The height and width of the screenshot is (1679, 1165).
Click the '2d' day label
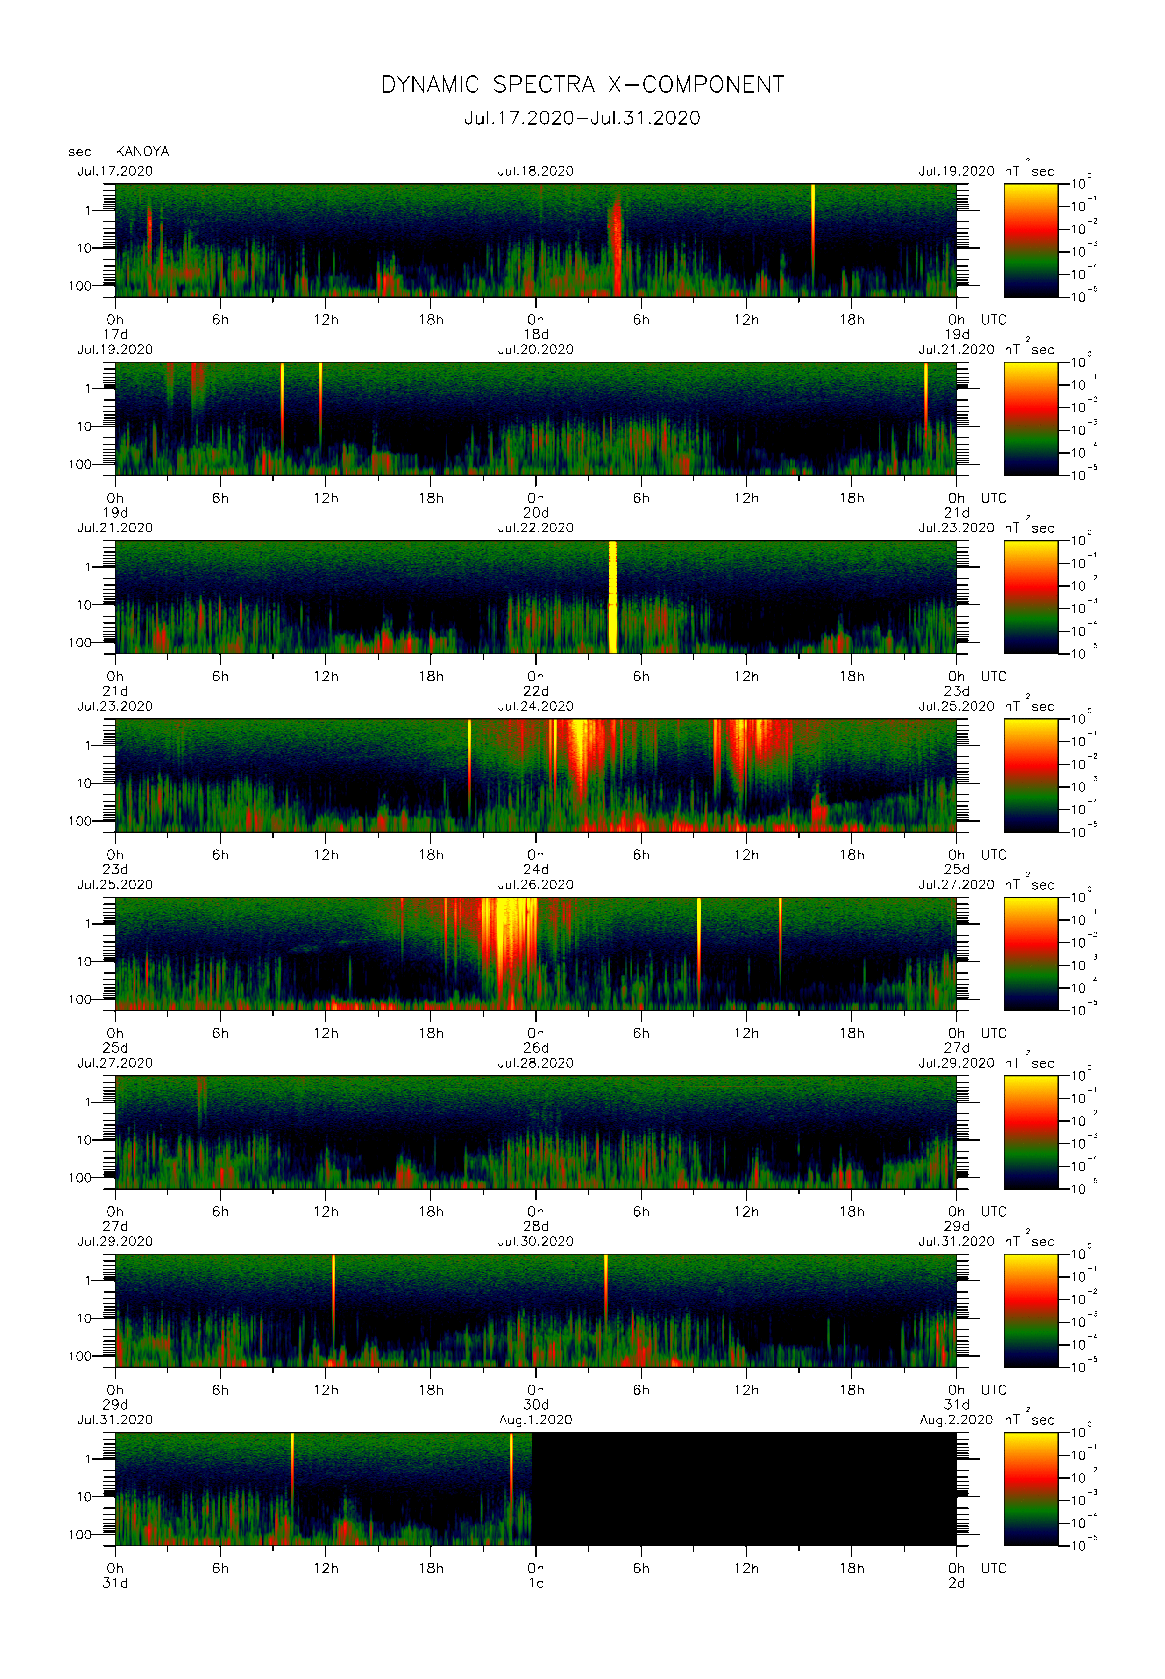point(957,1583)
